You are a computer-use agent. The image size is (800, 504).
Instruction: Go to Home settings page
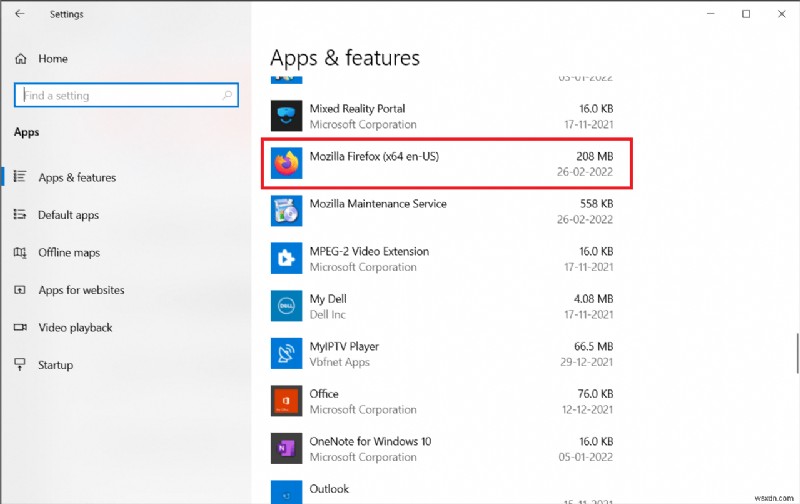pyautogui.click(x=53, y=59)
